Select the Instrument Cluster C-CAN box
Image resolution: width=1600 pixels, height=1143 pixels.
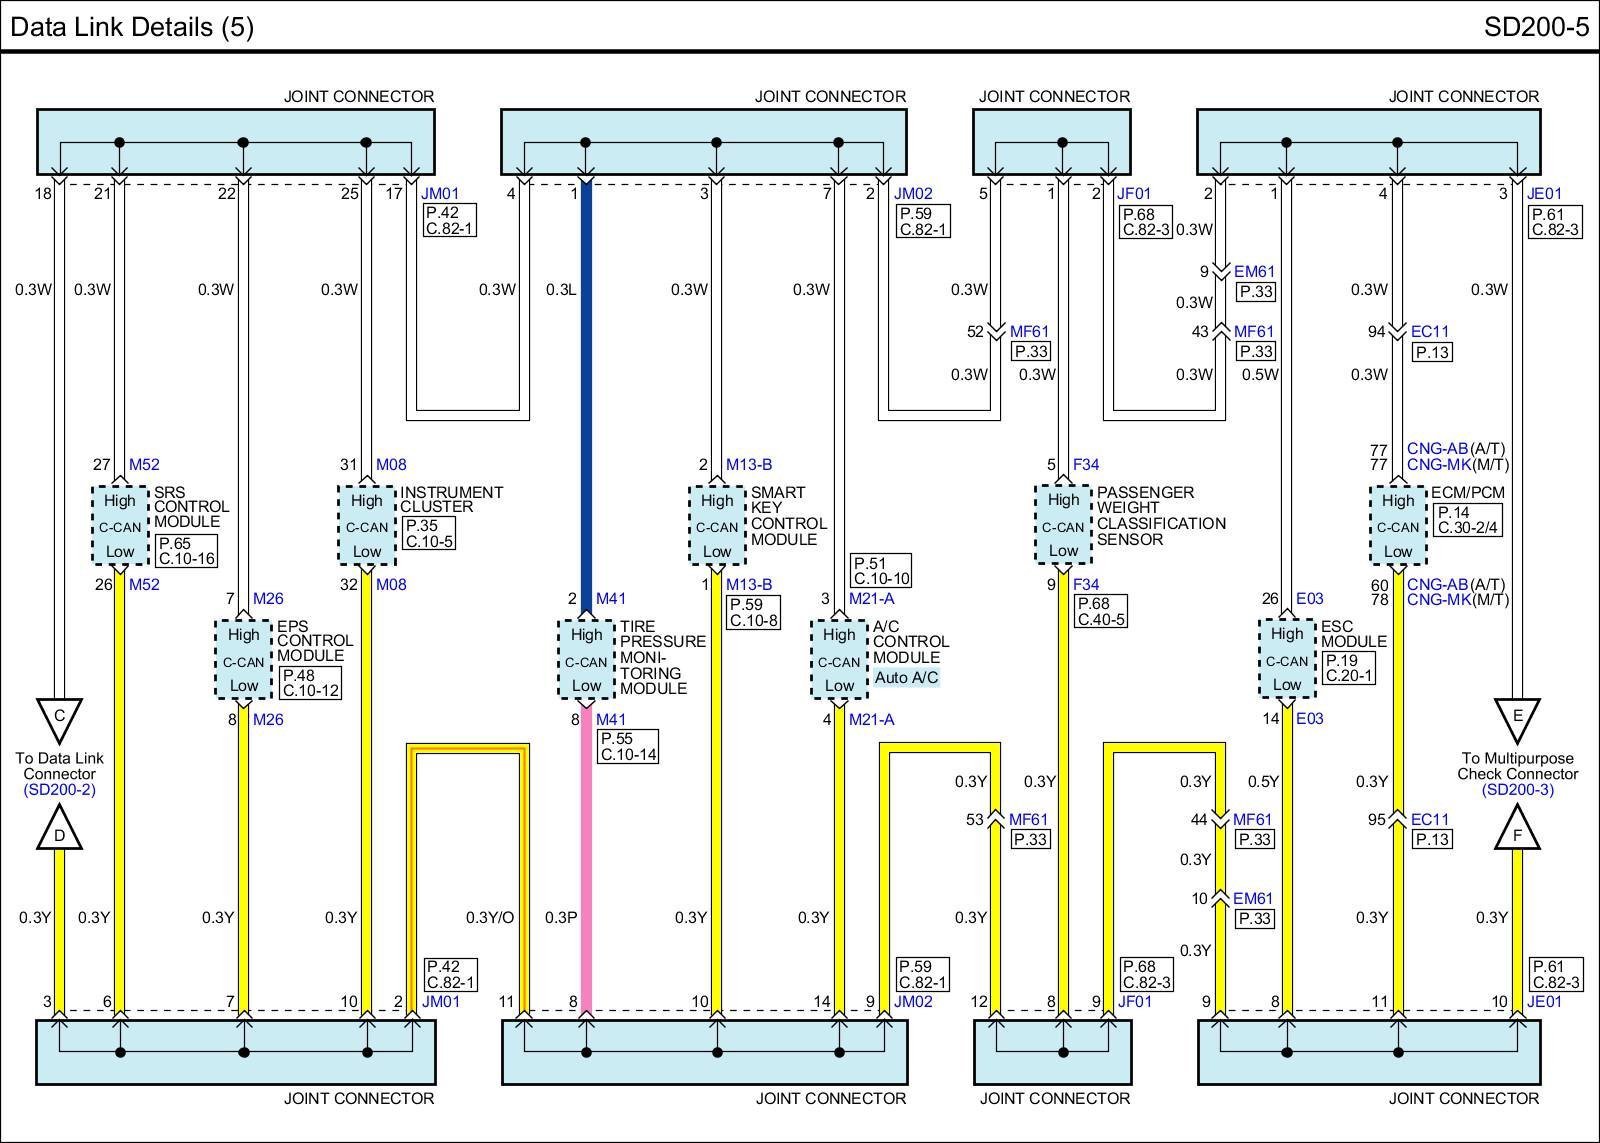click(366, 526)
